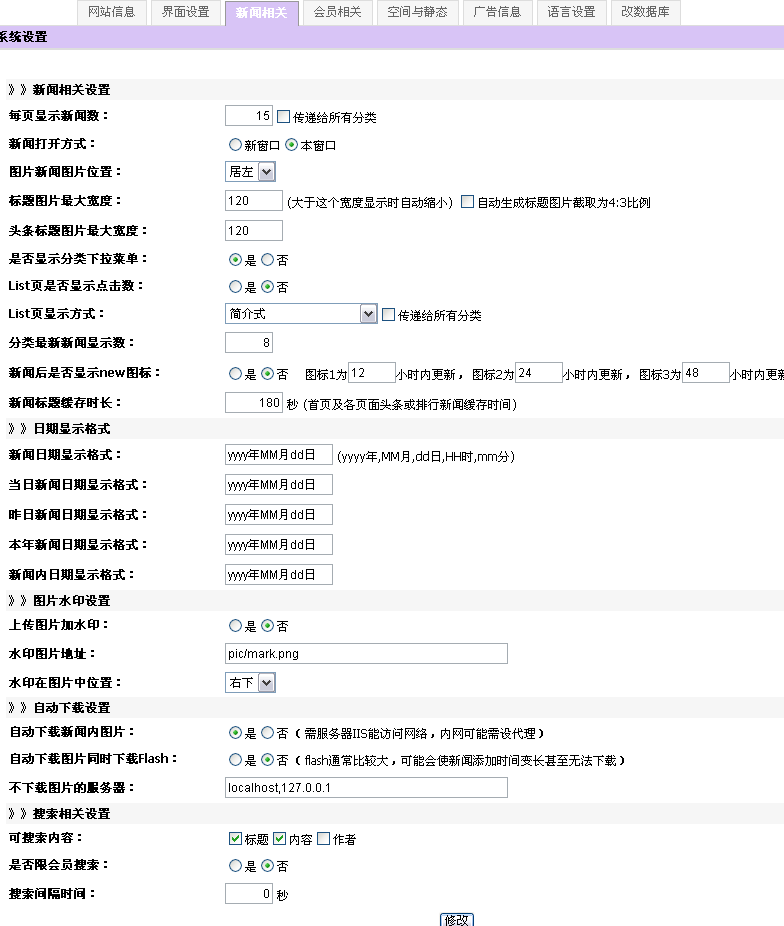The width and height of the screenshot is (784, 926).
Task: Select 否 for List页是否显示点击数
Action: tap(267, 286)
